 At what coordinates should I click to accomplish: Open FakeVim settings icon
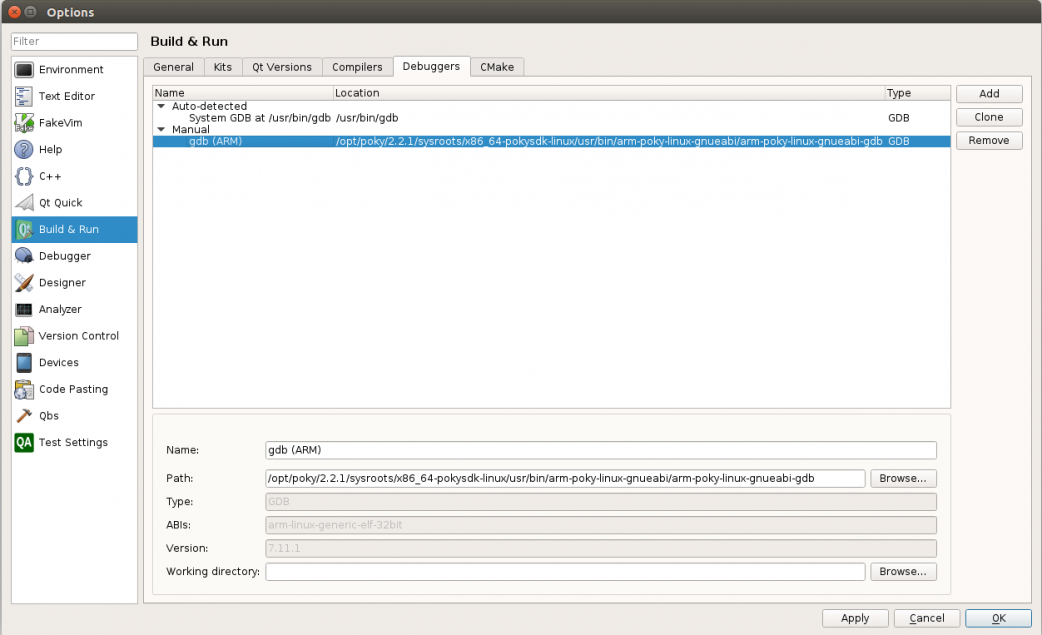(24, 123)
